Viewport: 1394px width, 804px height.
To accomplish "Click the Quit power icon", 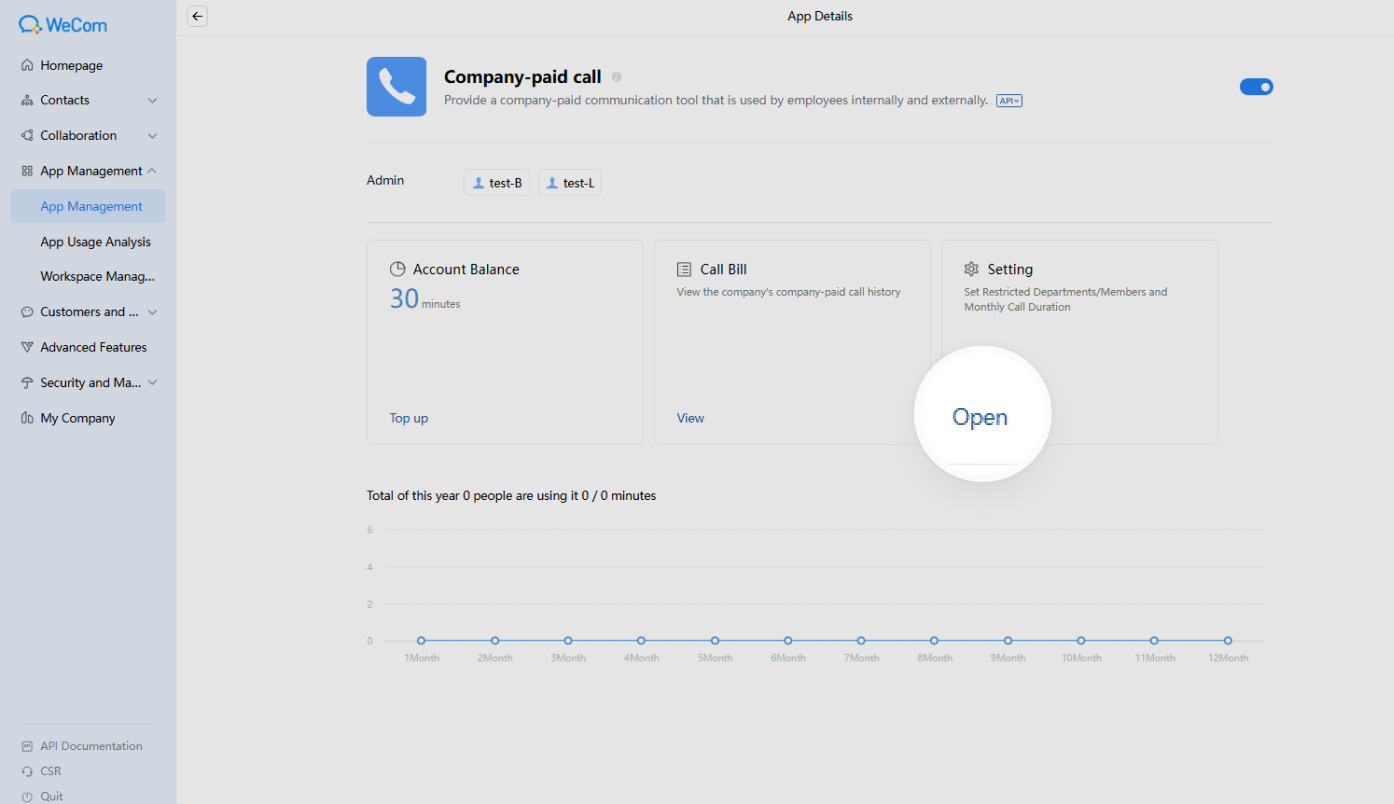I will click(x=27, y=797).
